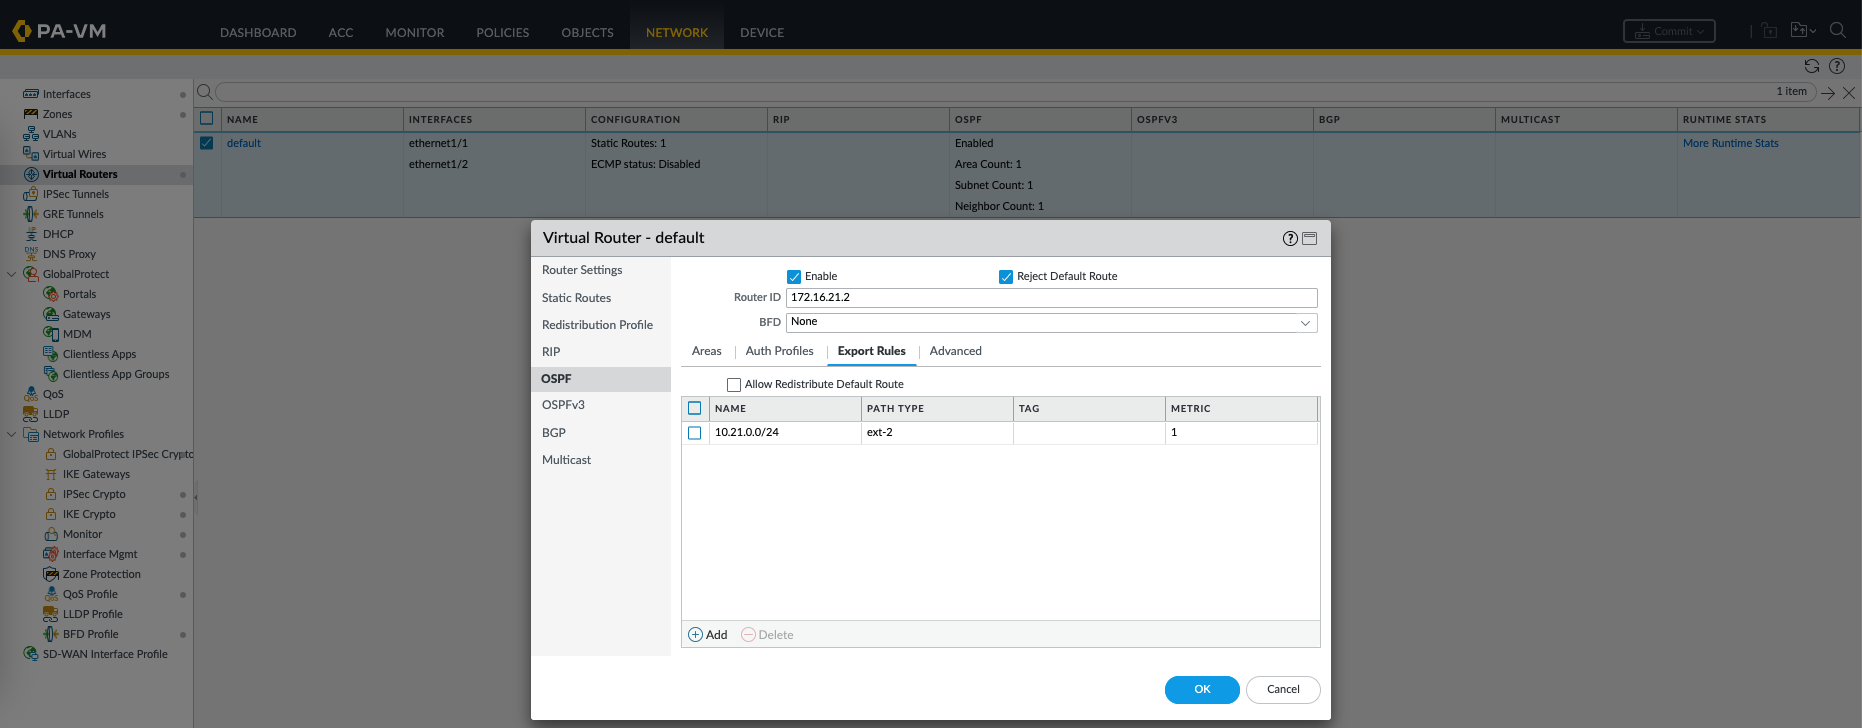This screenshot has width=1862, height=728.
Task: Click the Zone Protection icon
Action: 51,574
